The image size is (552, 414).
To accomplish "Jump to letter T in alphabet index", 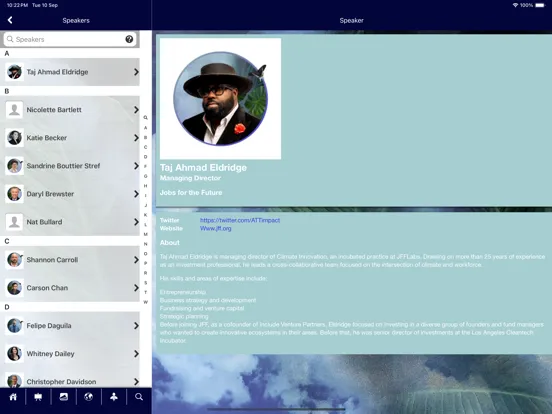I will point(145,292).
